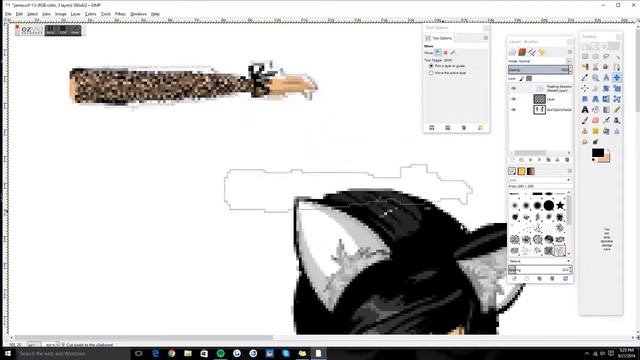Select the Ellipse Select tool
640x360 pixels.
(596, 56)
